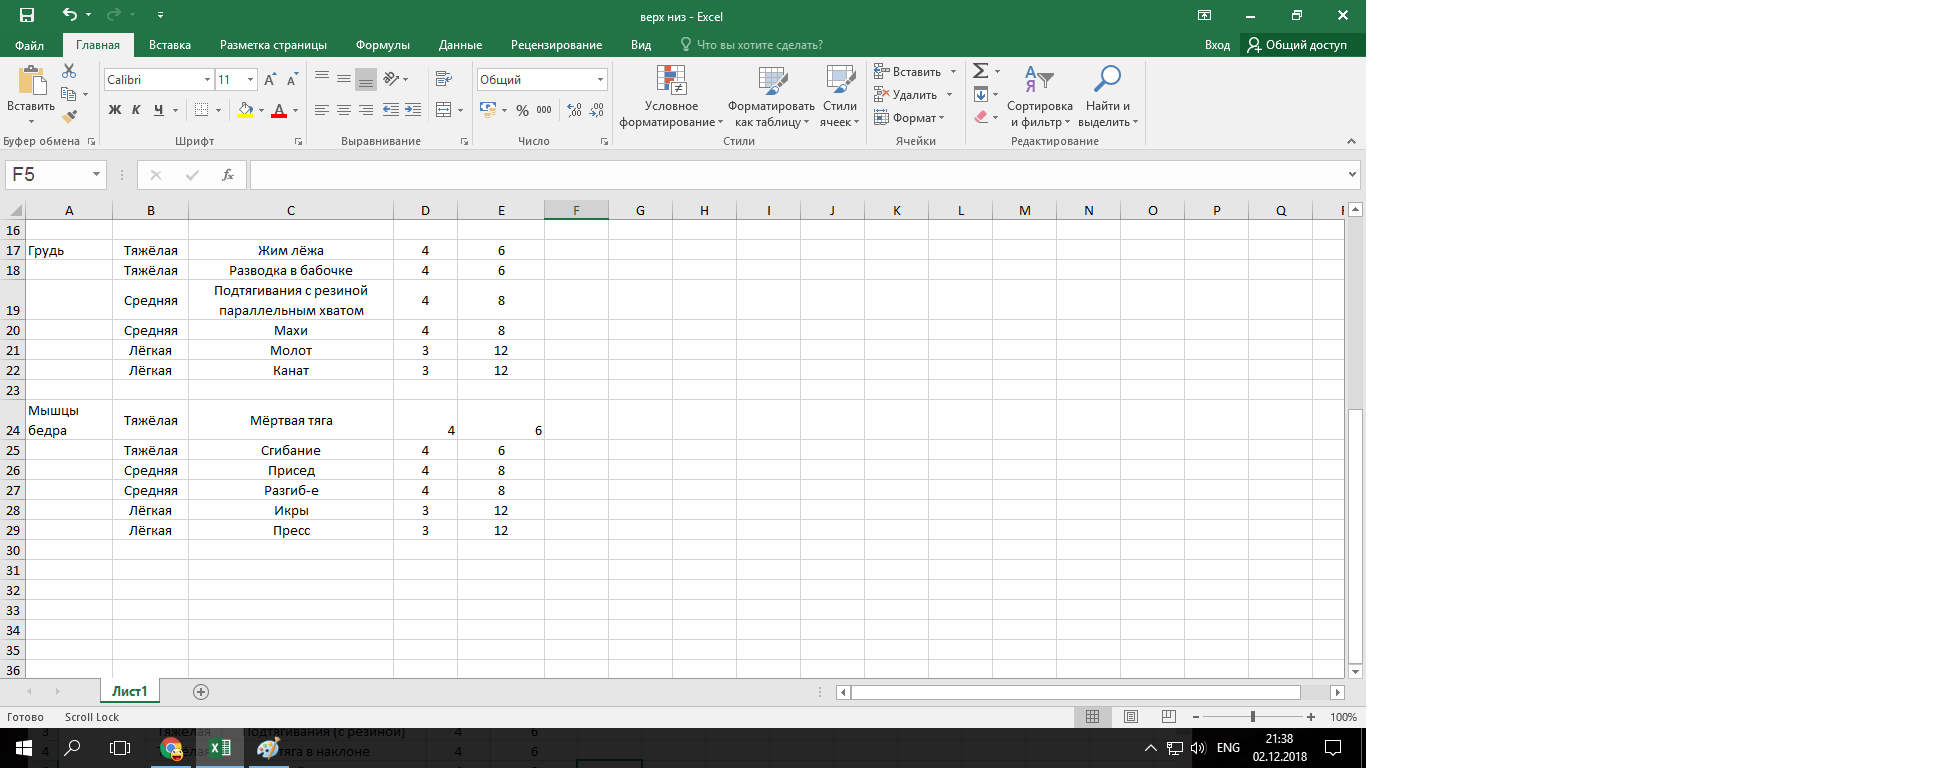
Task: Switch to the Формулы tab
Action: pos(383,45)
